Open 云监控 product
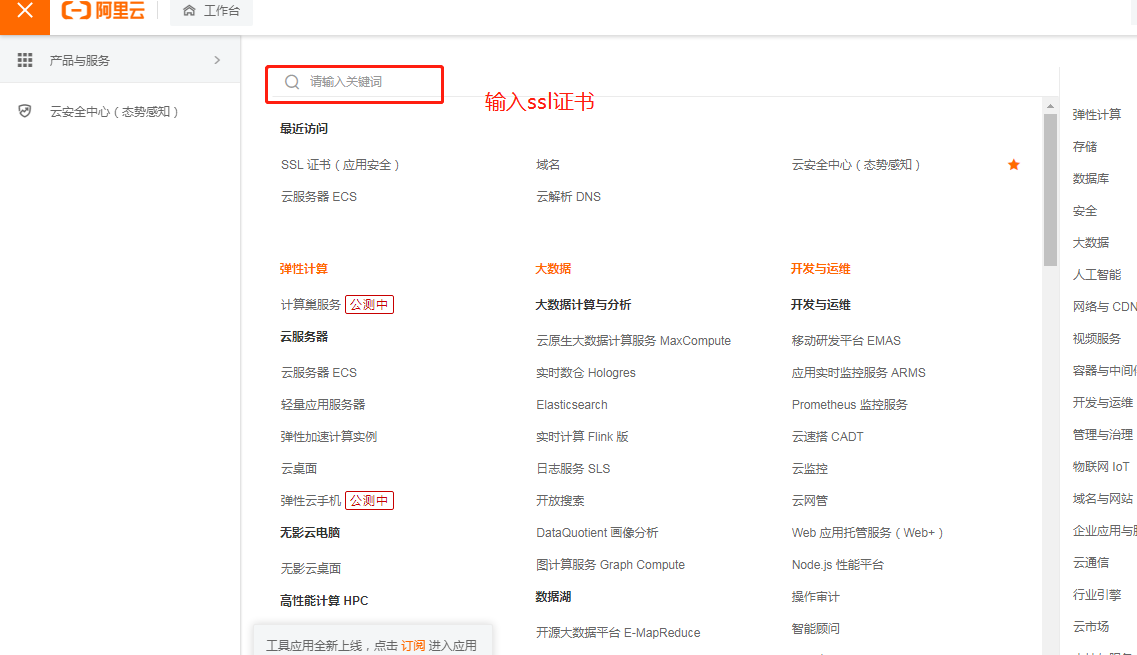Screen dimensions: 1137x655 [x=809, y=469]
